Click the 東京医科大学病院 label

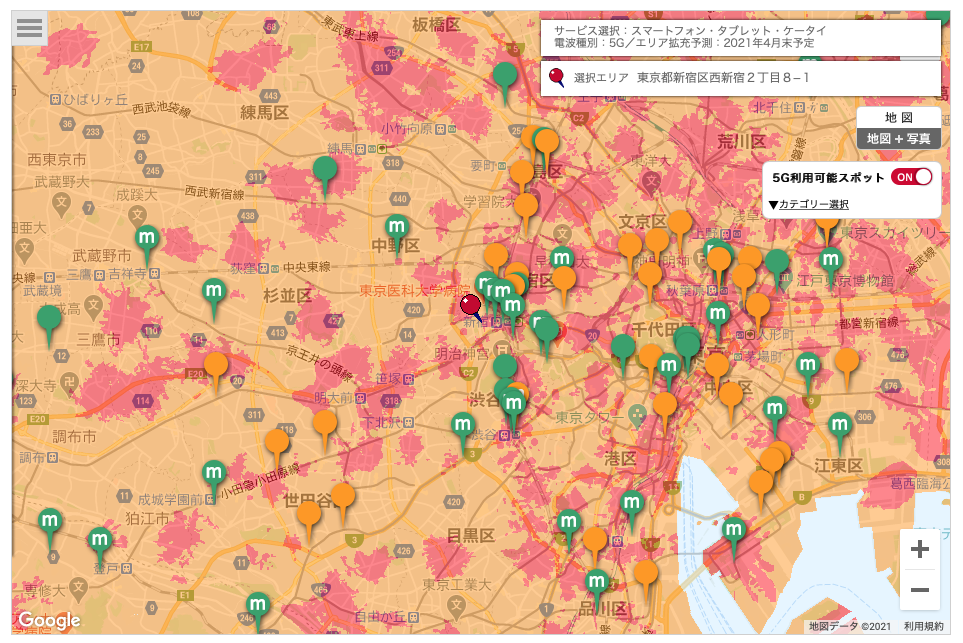click(x=415, y=290)
